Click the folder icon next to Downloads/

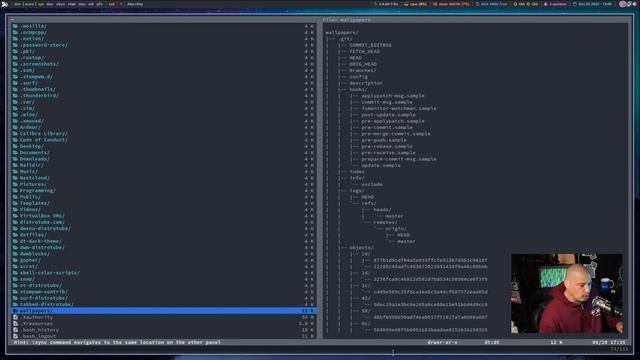[x=15, y=159]
